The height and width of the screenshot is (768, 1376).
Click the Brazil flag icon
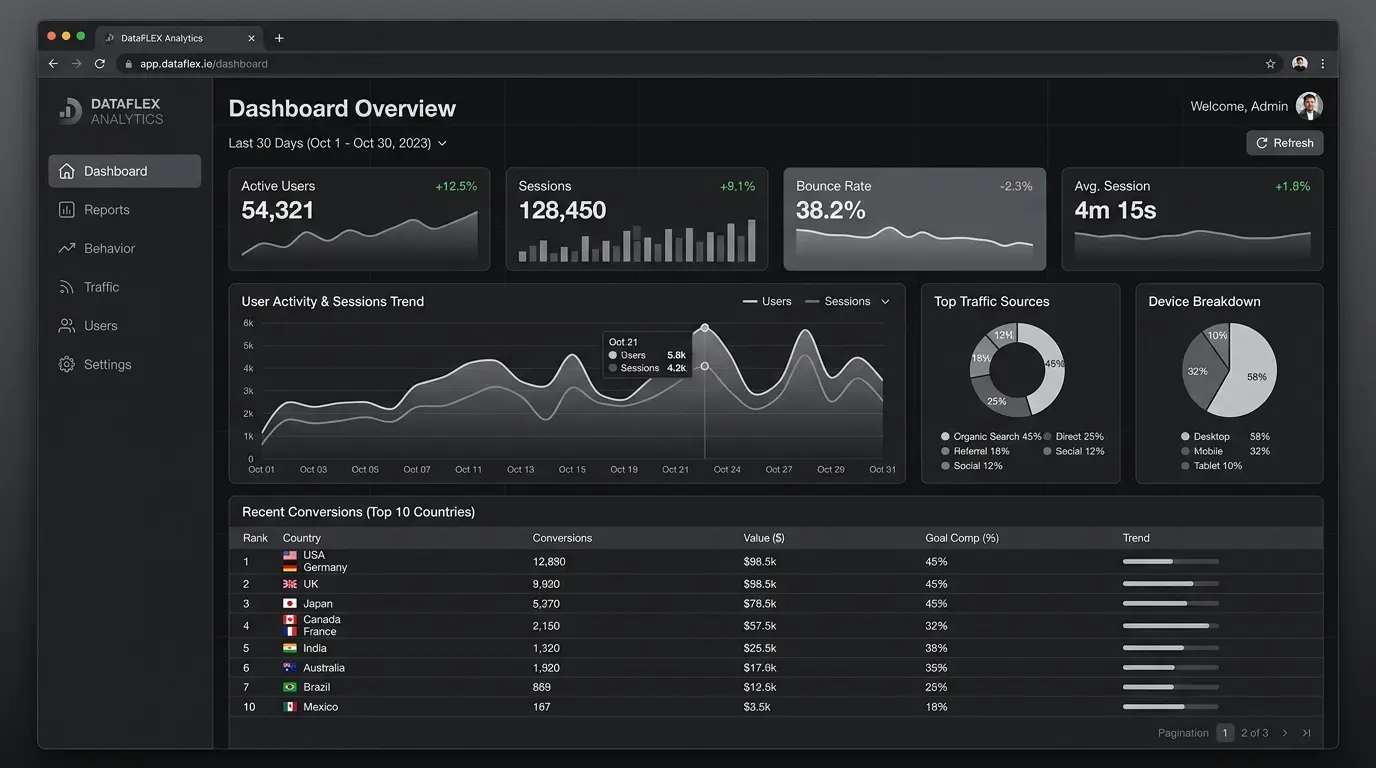click(x=290, y=687)
